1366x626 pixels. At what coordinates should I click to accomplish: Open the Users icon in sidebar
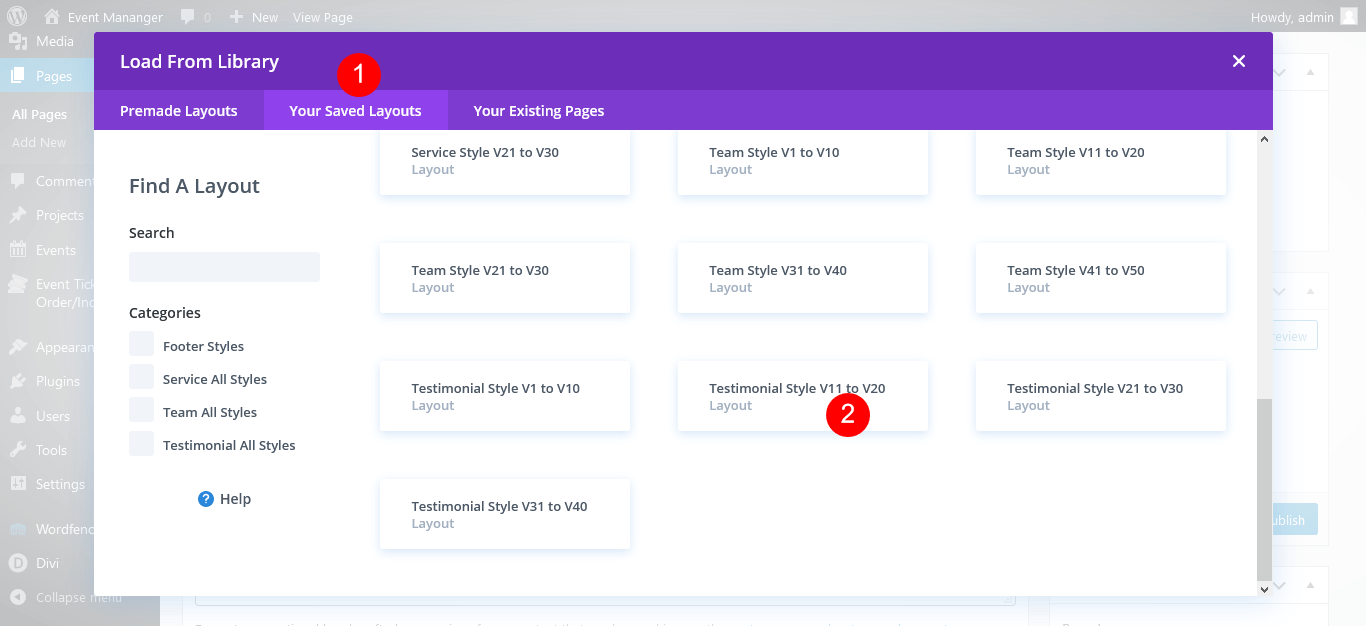tap(18, 416)
